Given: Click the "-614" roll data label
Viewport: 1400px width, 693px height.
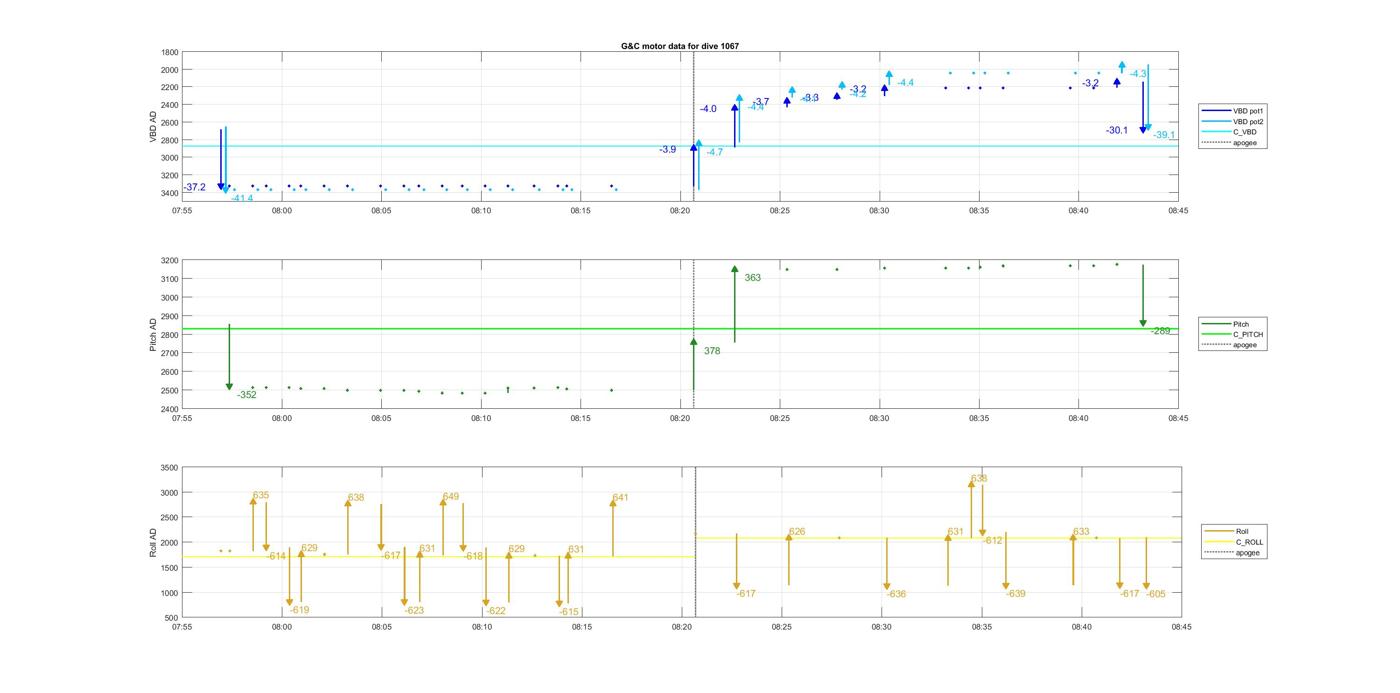Looking at the screenshot, I should coord(277,556).
